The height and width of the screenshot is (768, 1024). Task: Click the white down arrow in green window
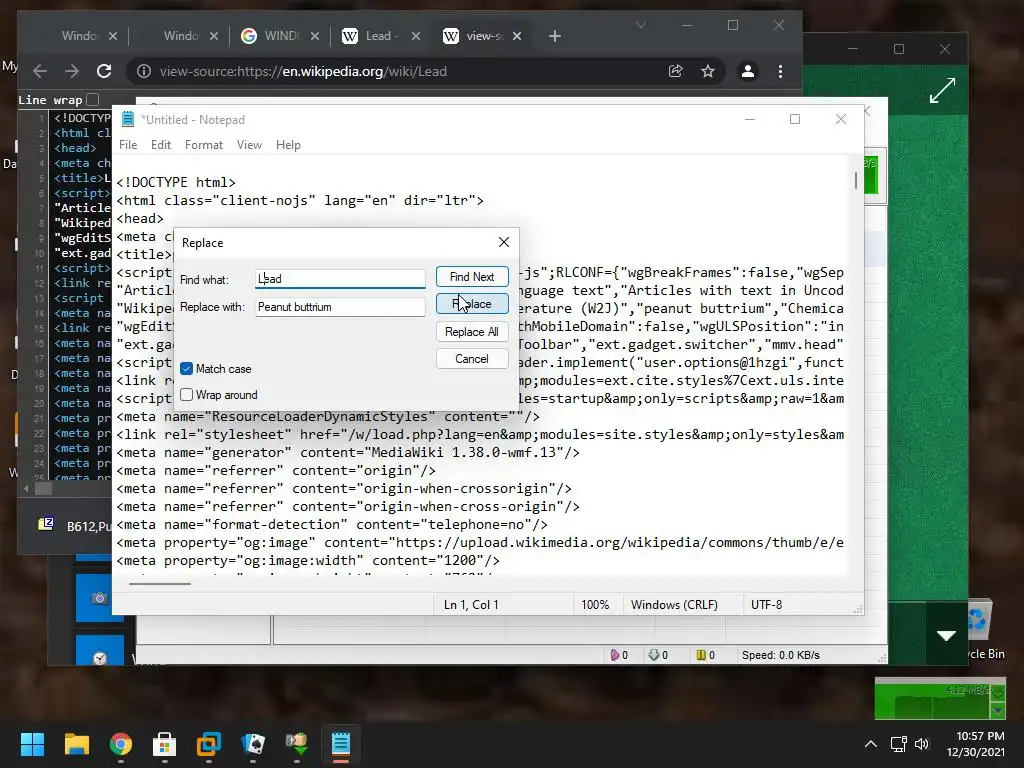click(x=946, y=635)
